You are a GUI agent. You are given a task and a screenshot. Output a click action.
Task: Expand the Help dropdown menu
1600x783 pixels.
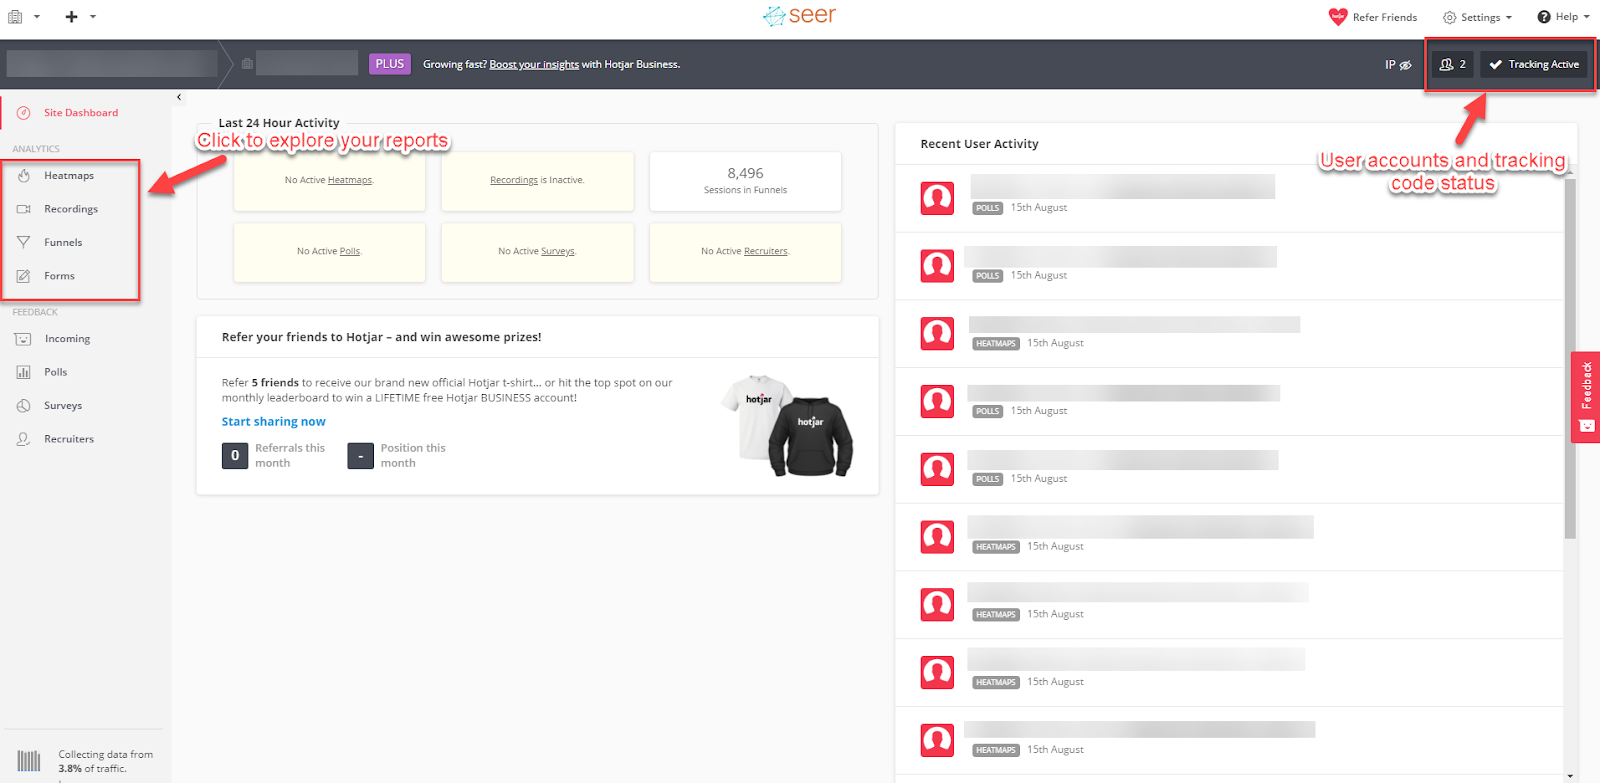[x=1564, y=17]
